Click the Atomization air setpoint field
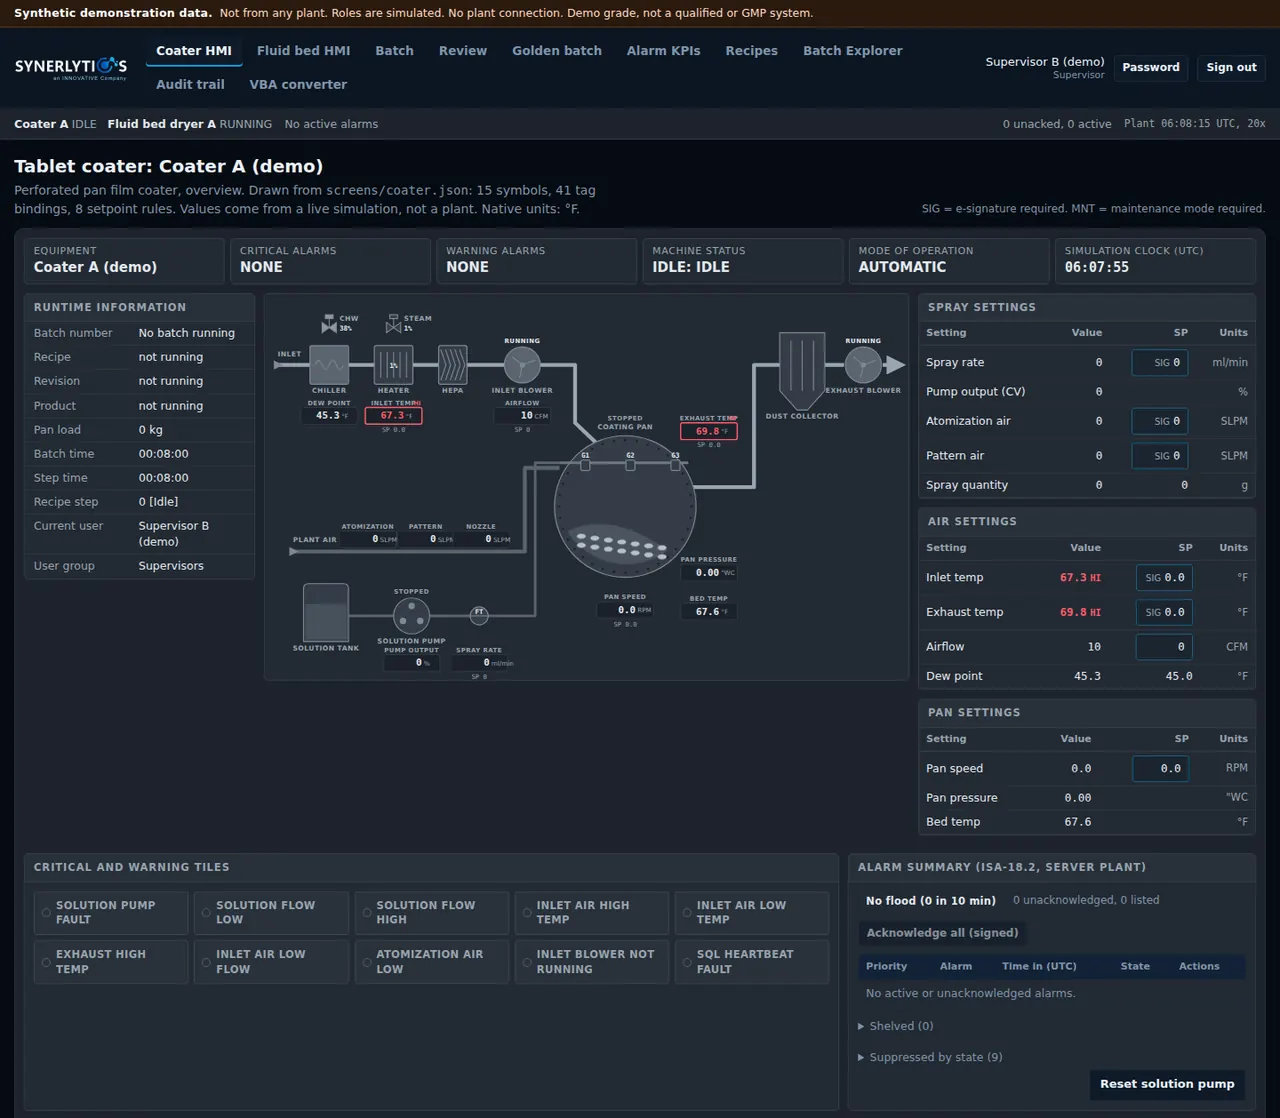Image resolution: width=1280 pixels, height=1118 pixels. (x=1160, y=421)
